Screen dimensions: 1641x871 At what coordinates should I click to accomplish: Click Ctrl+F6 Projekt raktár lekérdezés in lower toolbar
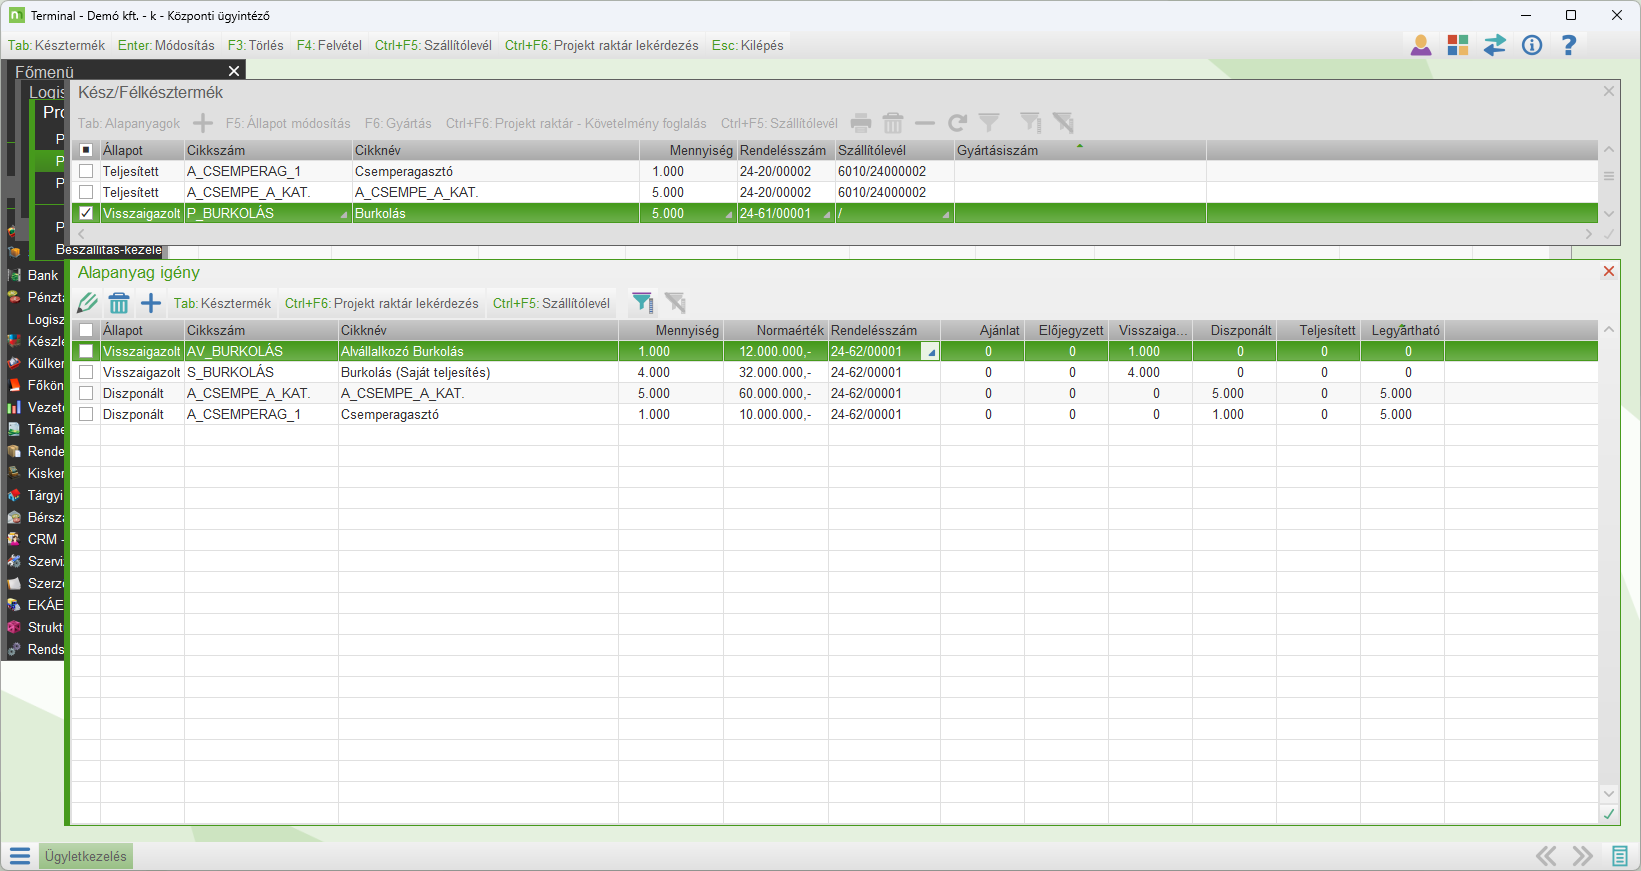tap(381, 303)
